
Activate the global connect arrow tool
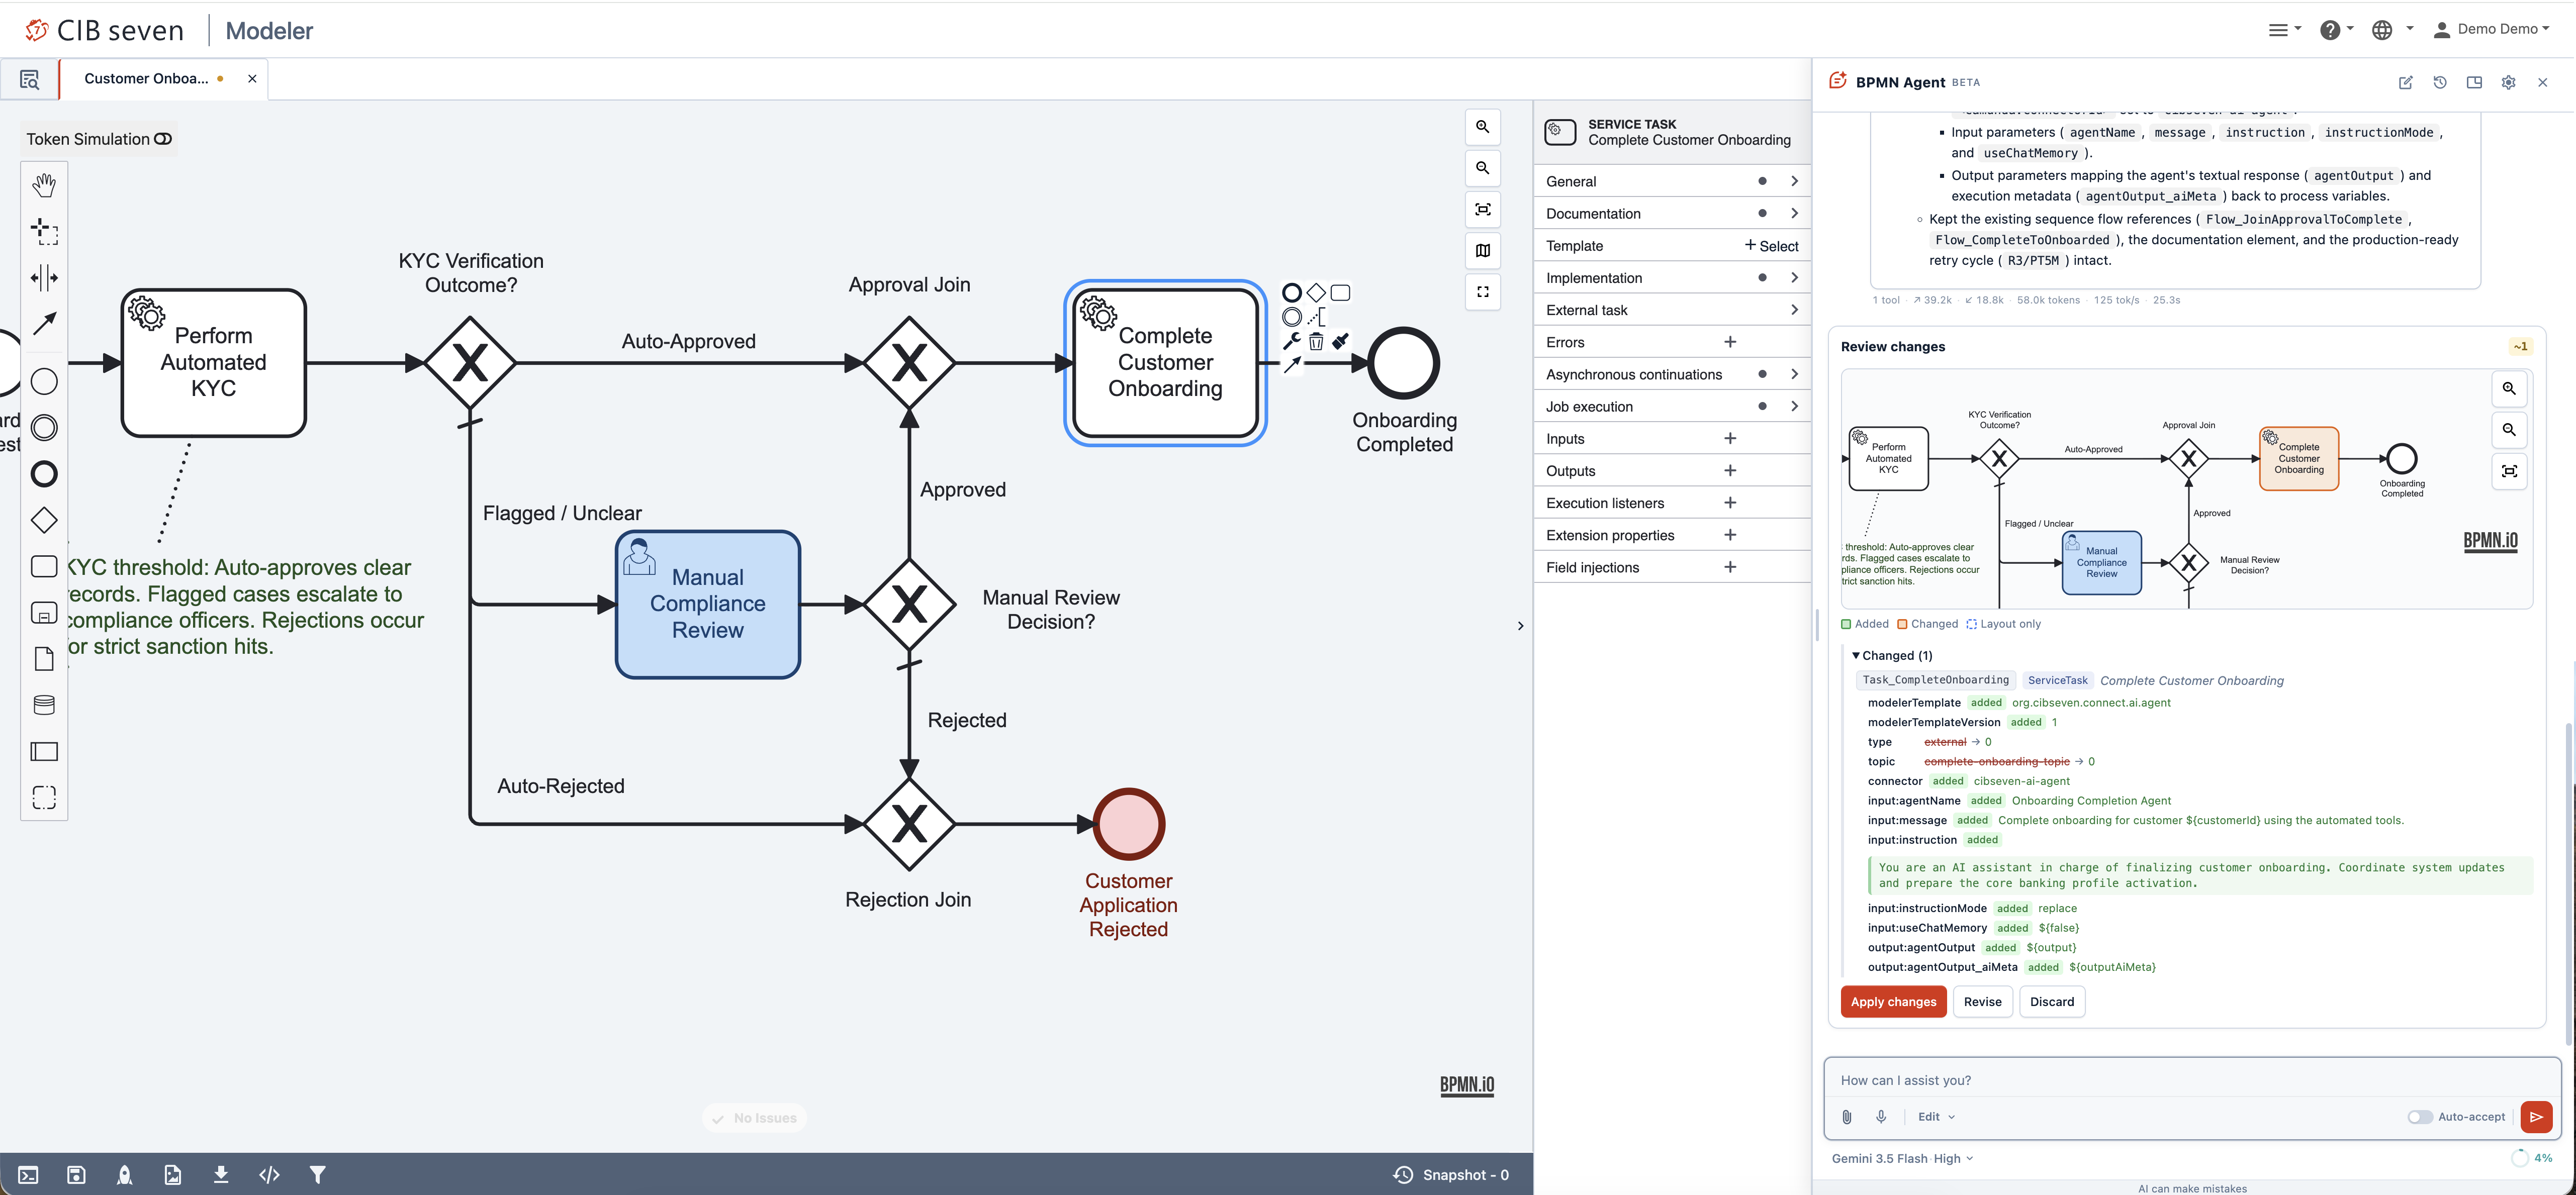coord(44,324)
